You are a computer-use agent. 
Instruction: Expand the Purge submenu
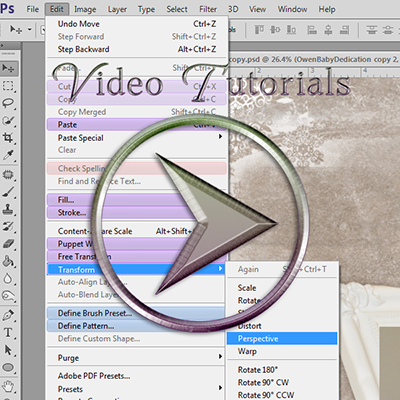point(137,358)
